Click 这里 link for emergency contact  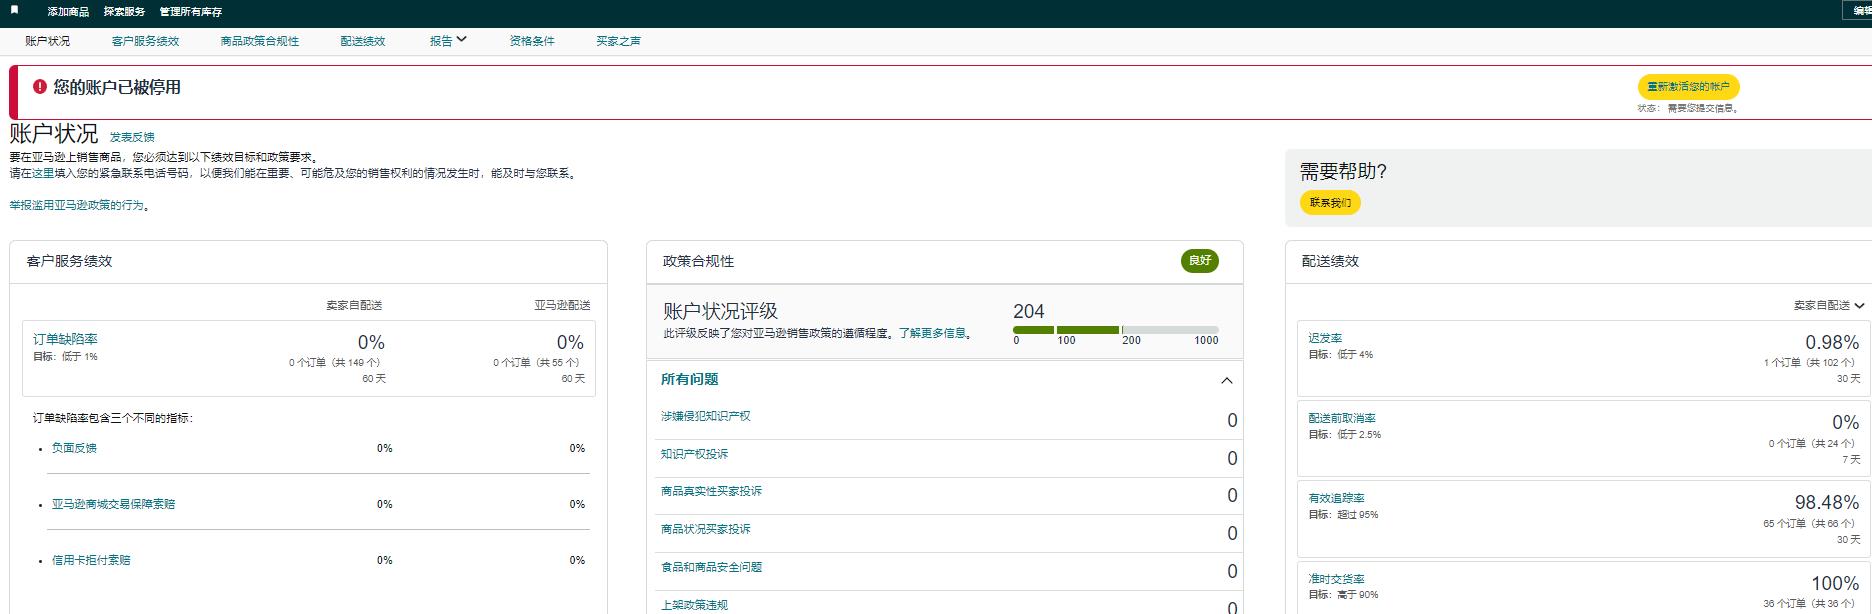pyautogui.click(x=42, y=173)
